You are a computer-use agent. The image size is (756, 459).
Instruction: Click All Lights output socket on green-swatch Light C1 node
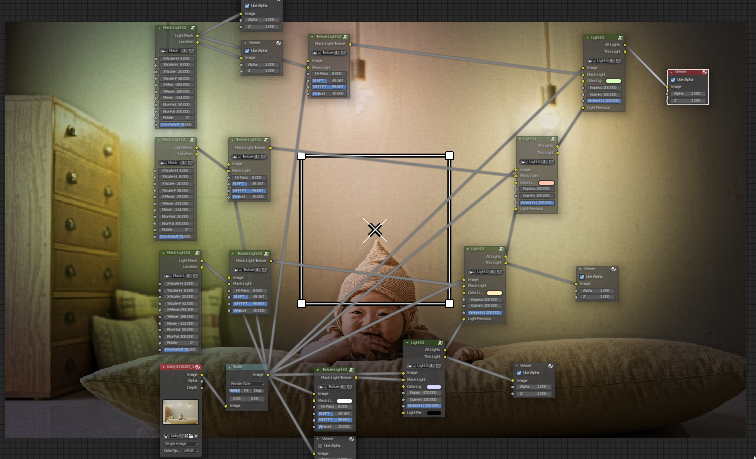[x=625, y=45]
